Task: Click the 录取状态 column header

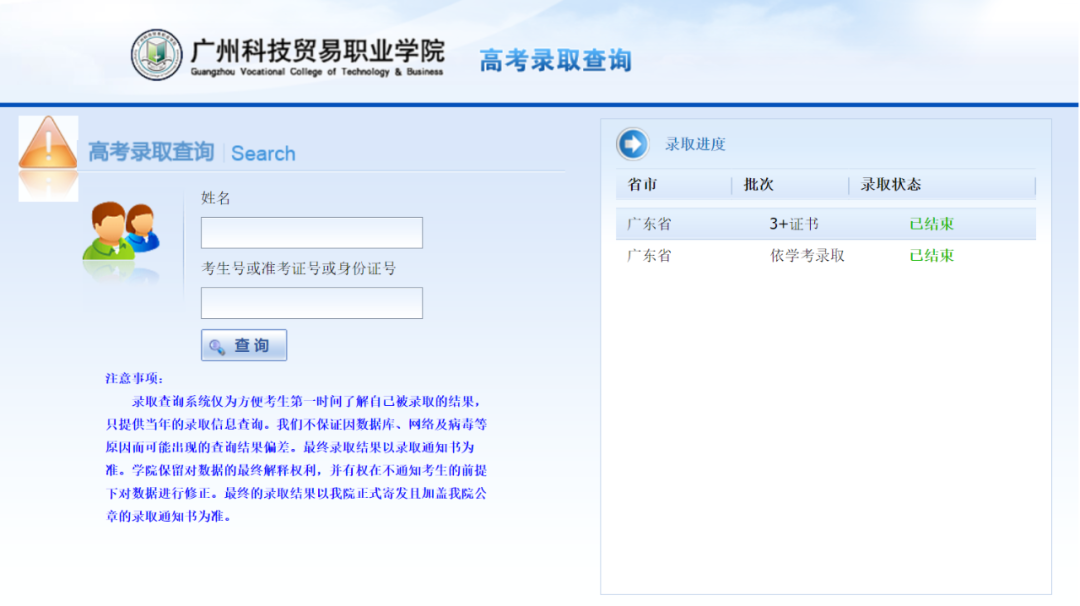Action: (x=893, y=185)
